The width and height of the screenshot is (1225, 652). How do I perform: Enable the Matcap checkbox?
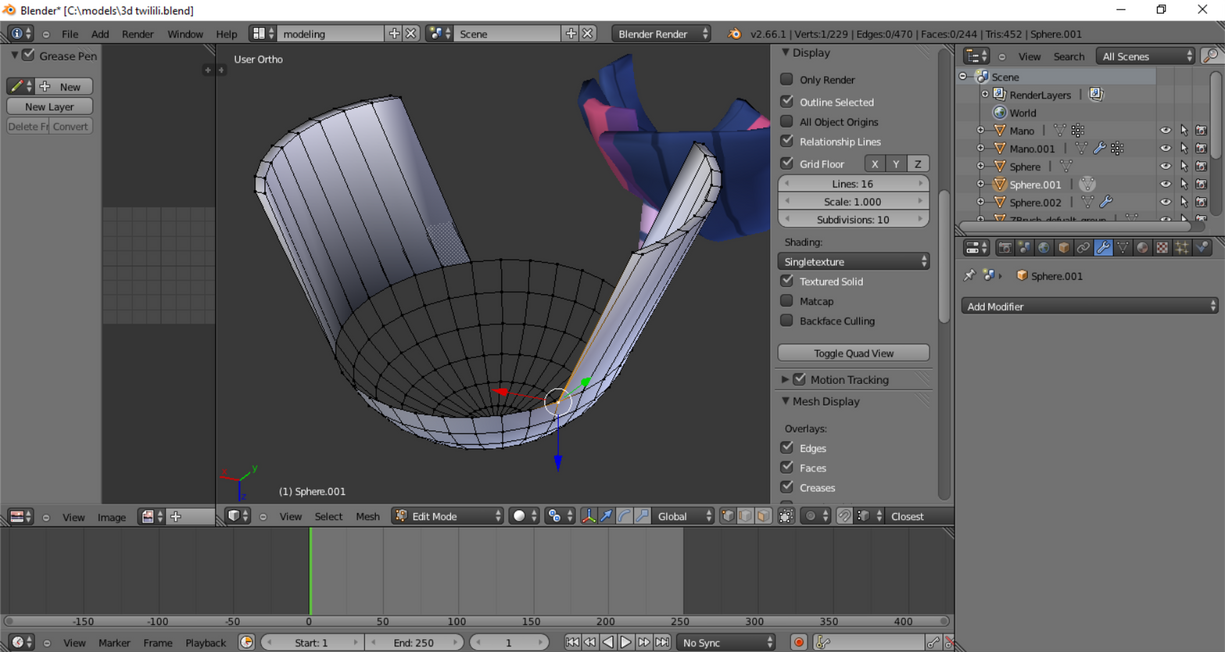point(787,300)
